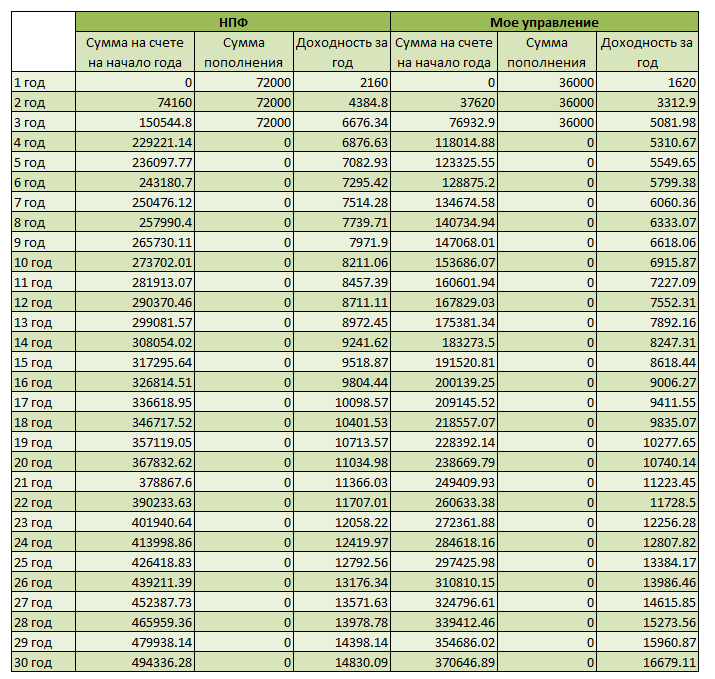Select cell with value 11728.5
The image size is (715, 679).
[x=648, y=502]
